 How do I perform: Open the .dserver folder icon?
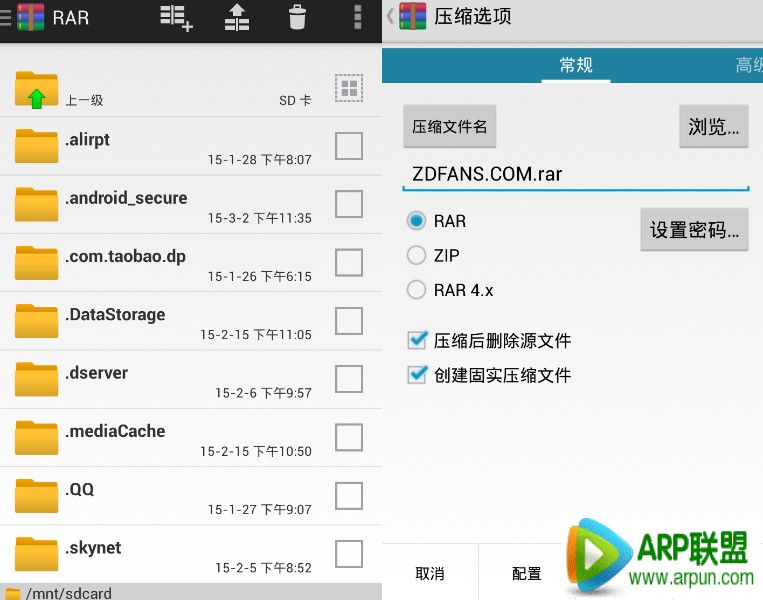(36, 379)
